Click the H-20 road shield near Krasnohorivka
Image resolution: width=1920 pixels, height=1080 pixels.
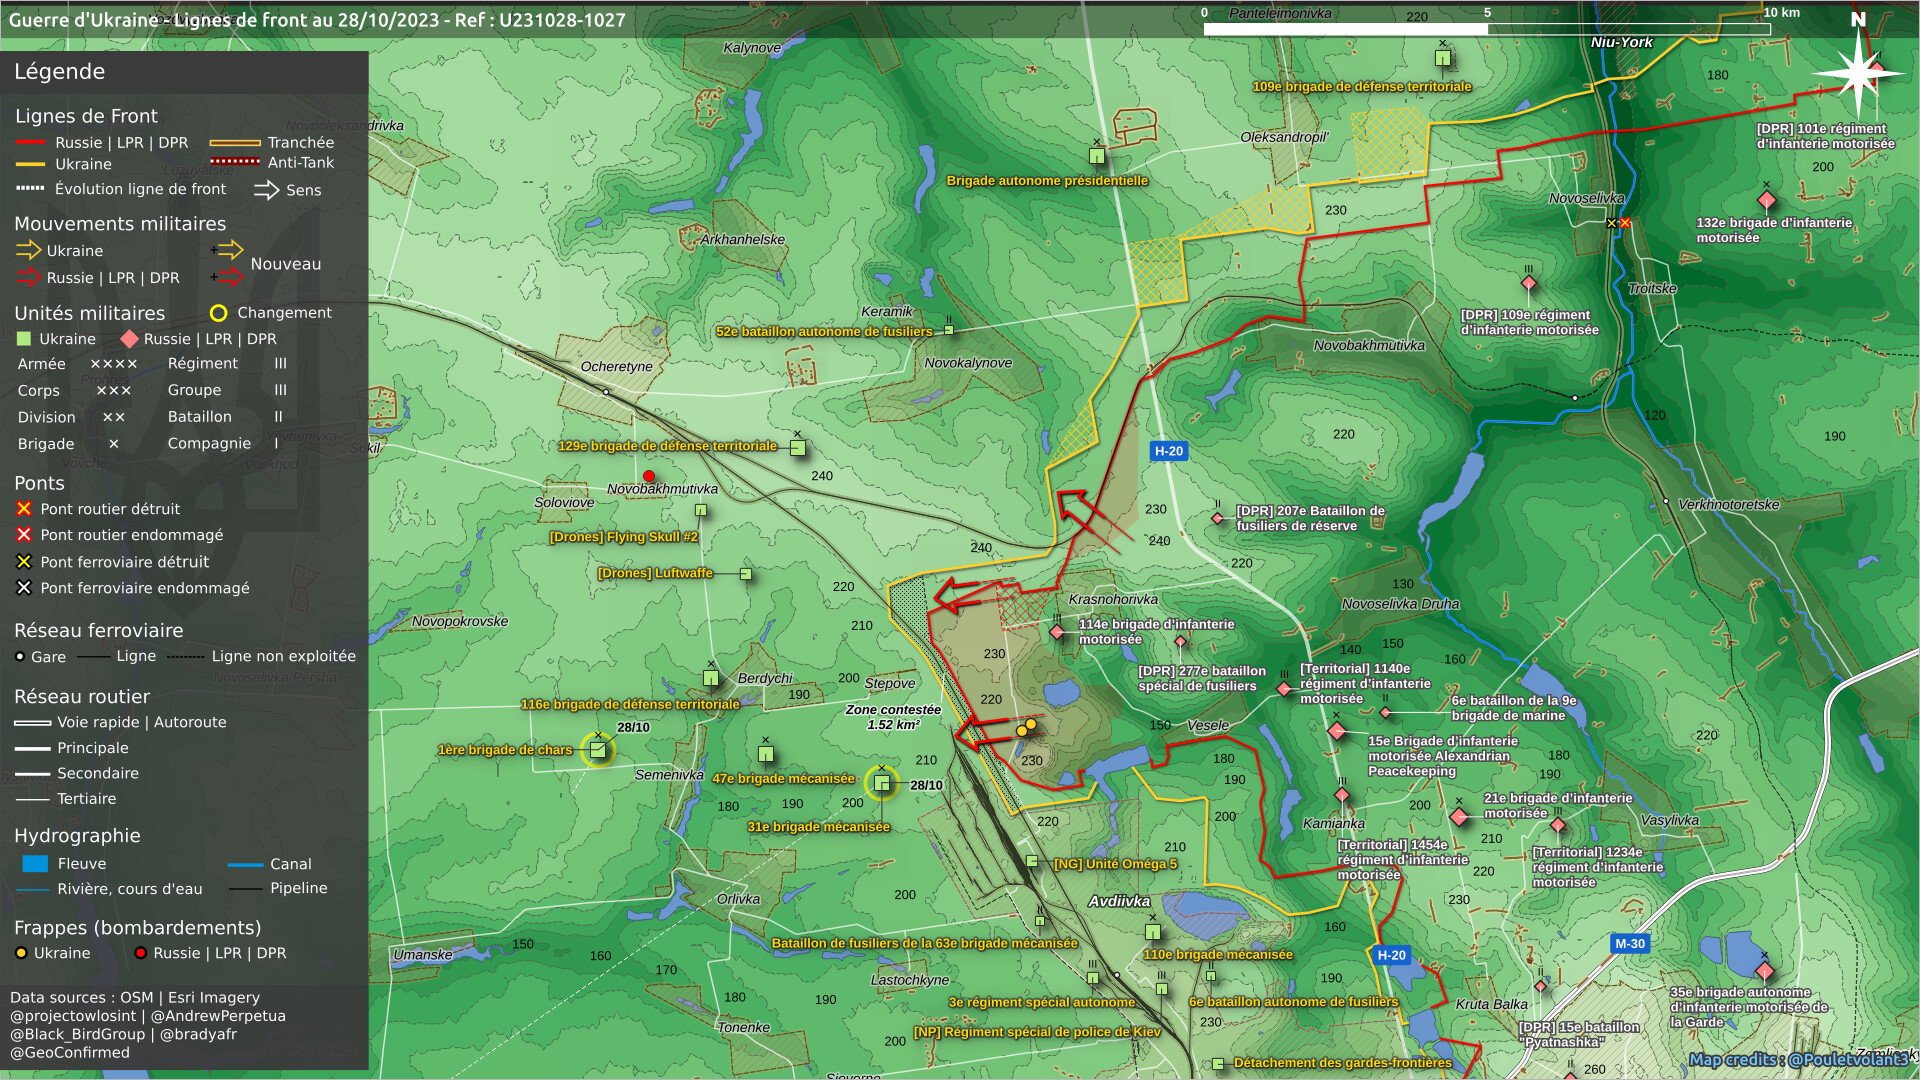coord(1168,451)
